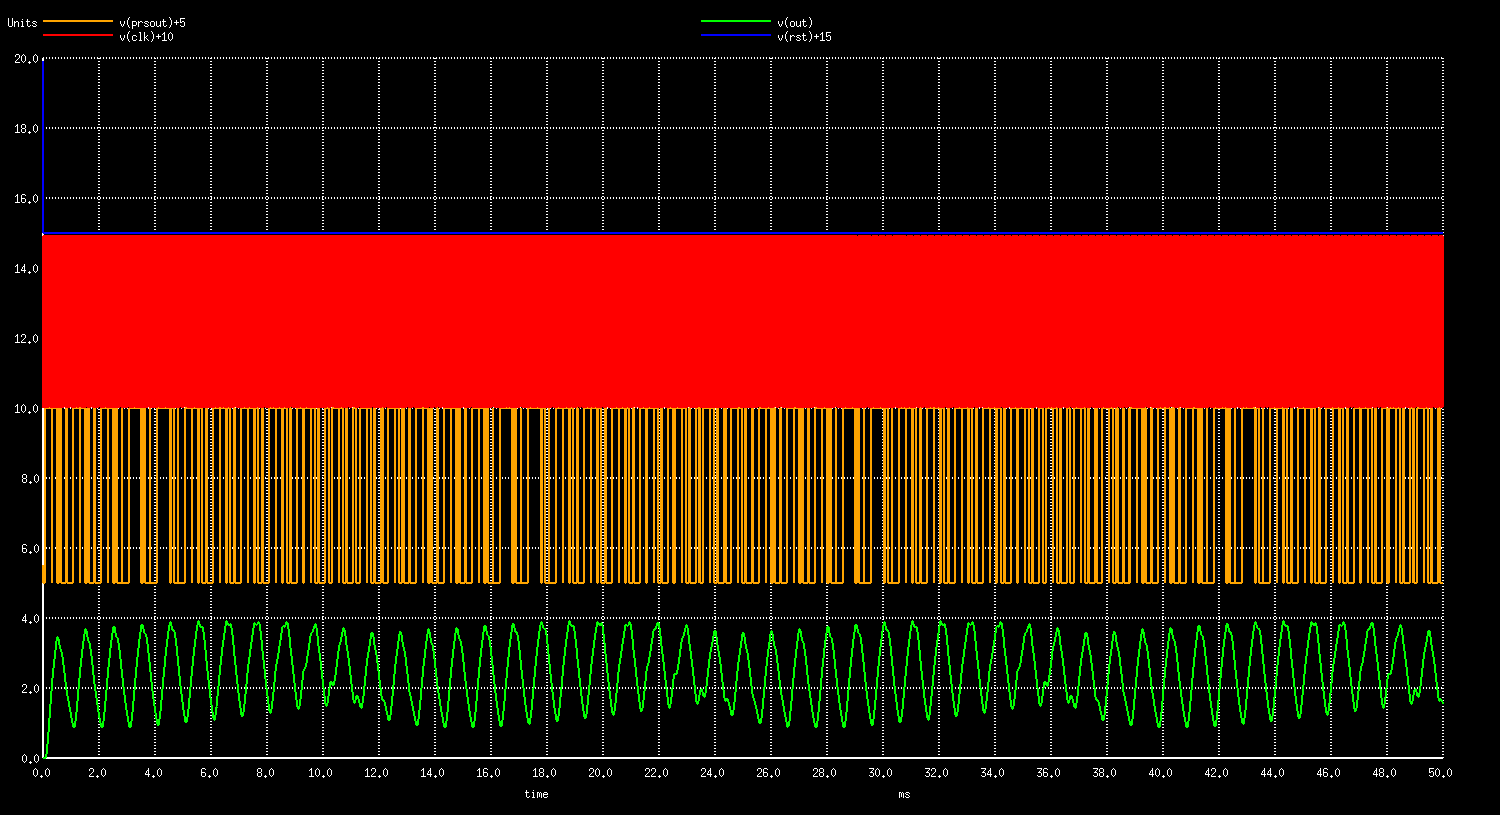1500x815 pixels.
Task: Click the 18.0 y-axis tick label
Action: (x=26, y=129)
